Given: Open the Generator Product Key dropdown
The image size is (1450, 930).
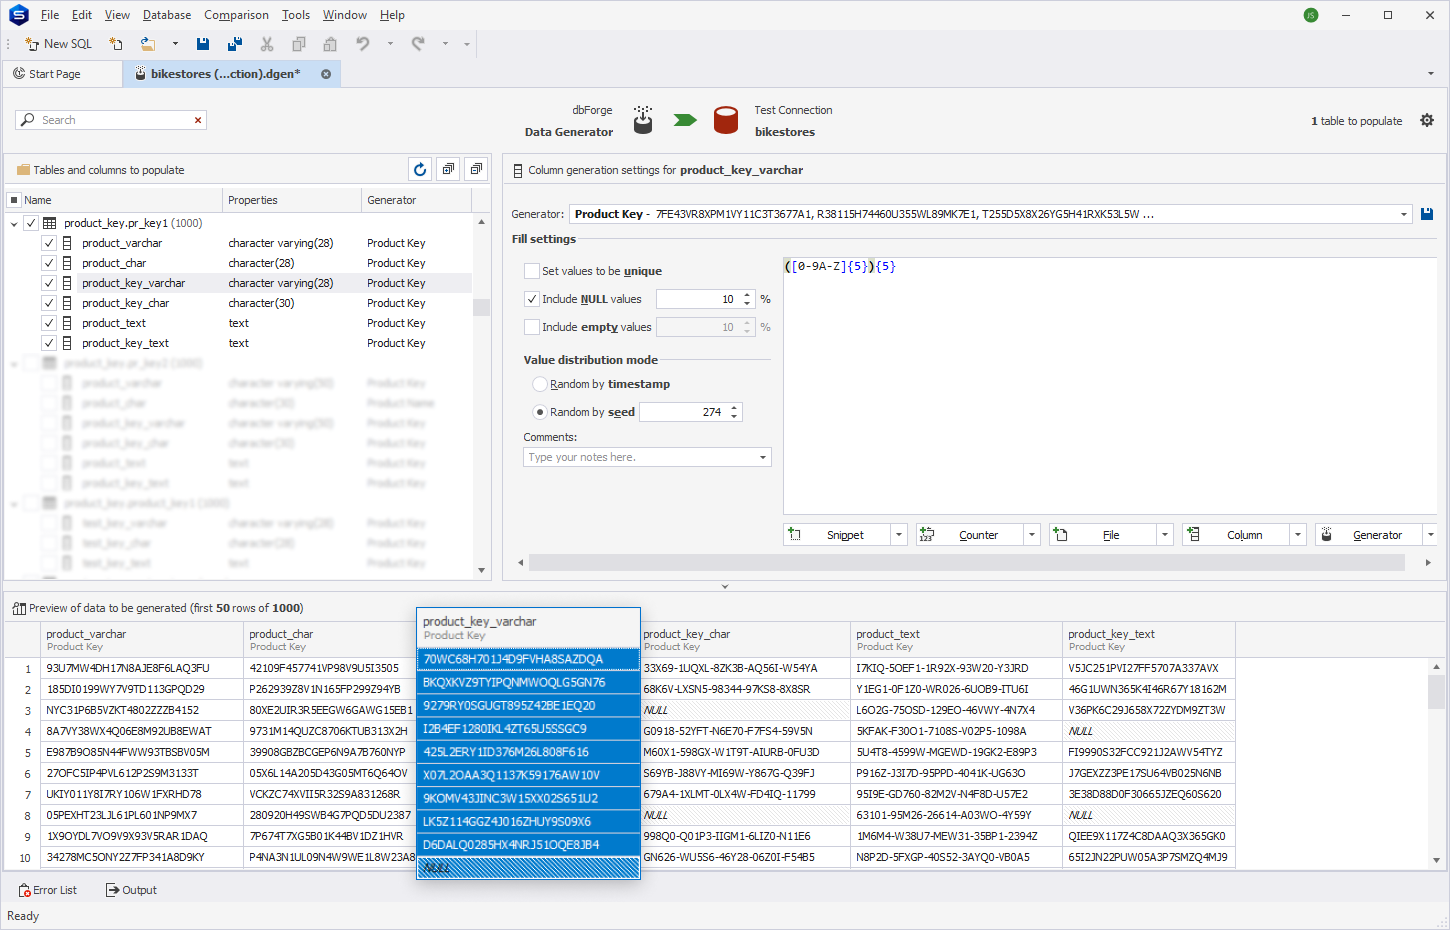Looking at the screenshot, I should coord(1404,214).
